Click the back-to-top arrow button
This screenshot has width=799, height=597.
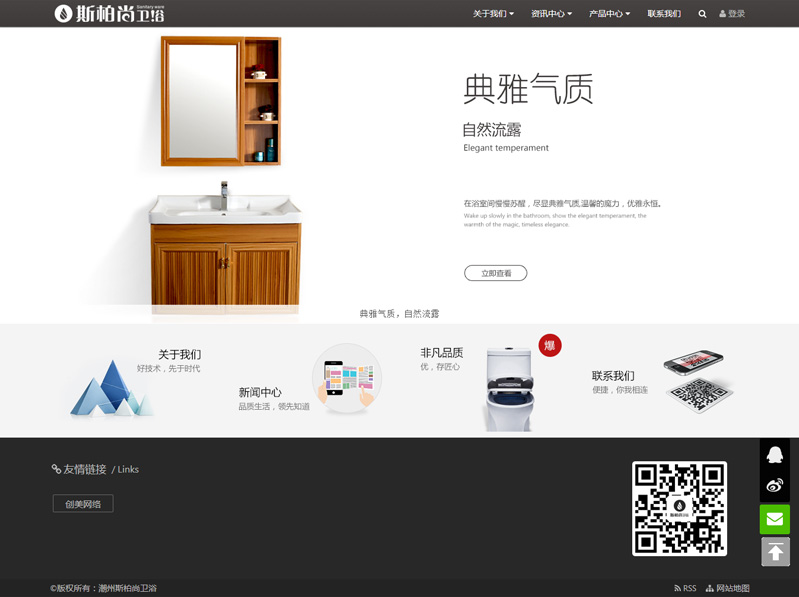tap(776, 552)
